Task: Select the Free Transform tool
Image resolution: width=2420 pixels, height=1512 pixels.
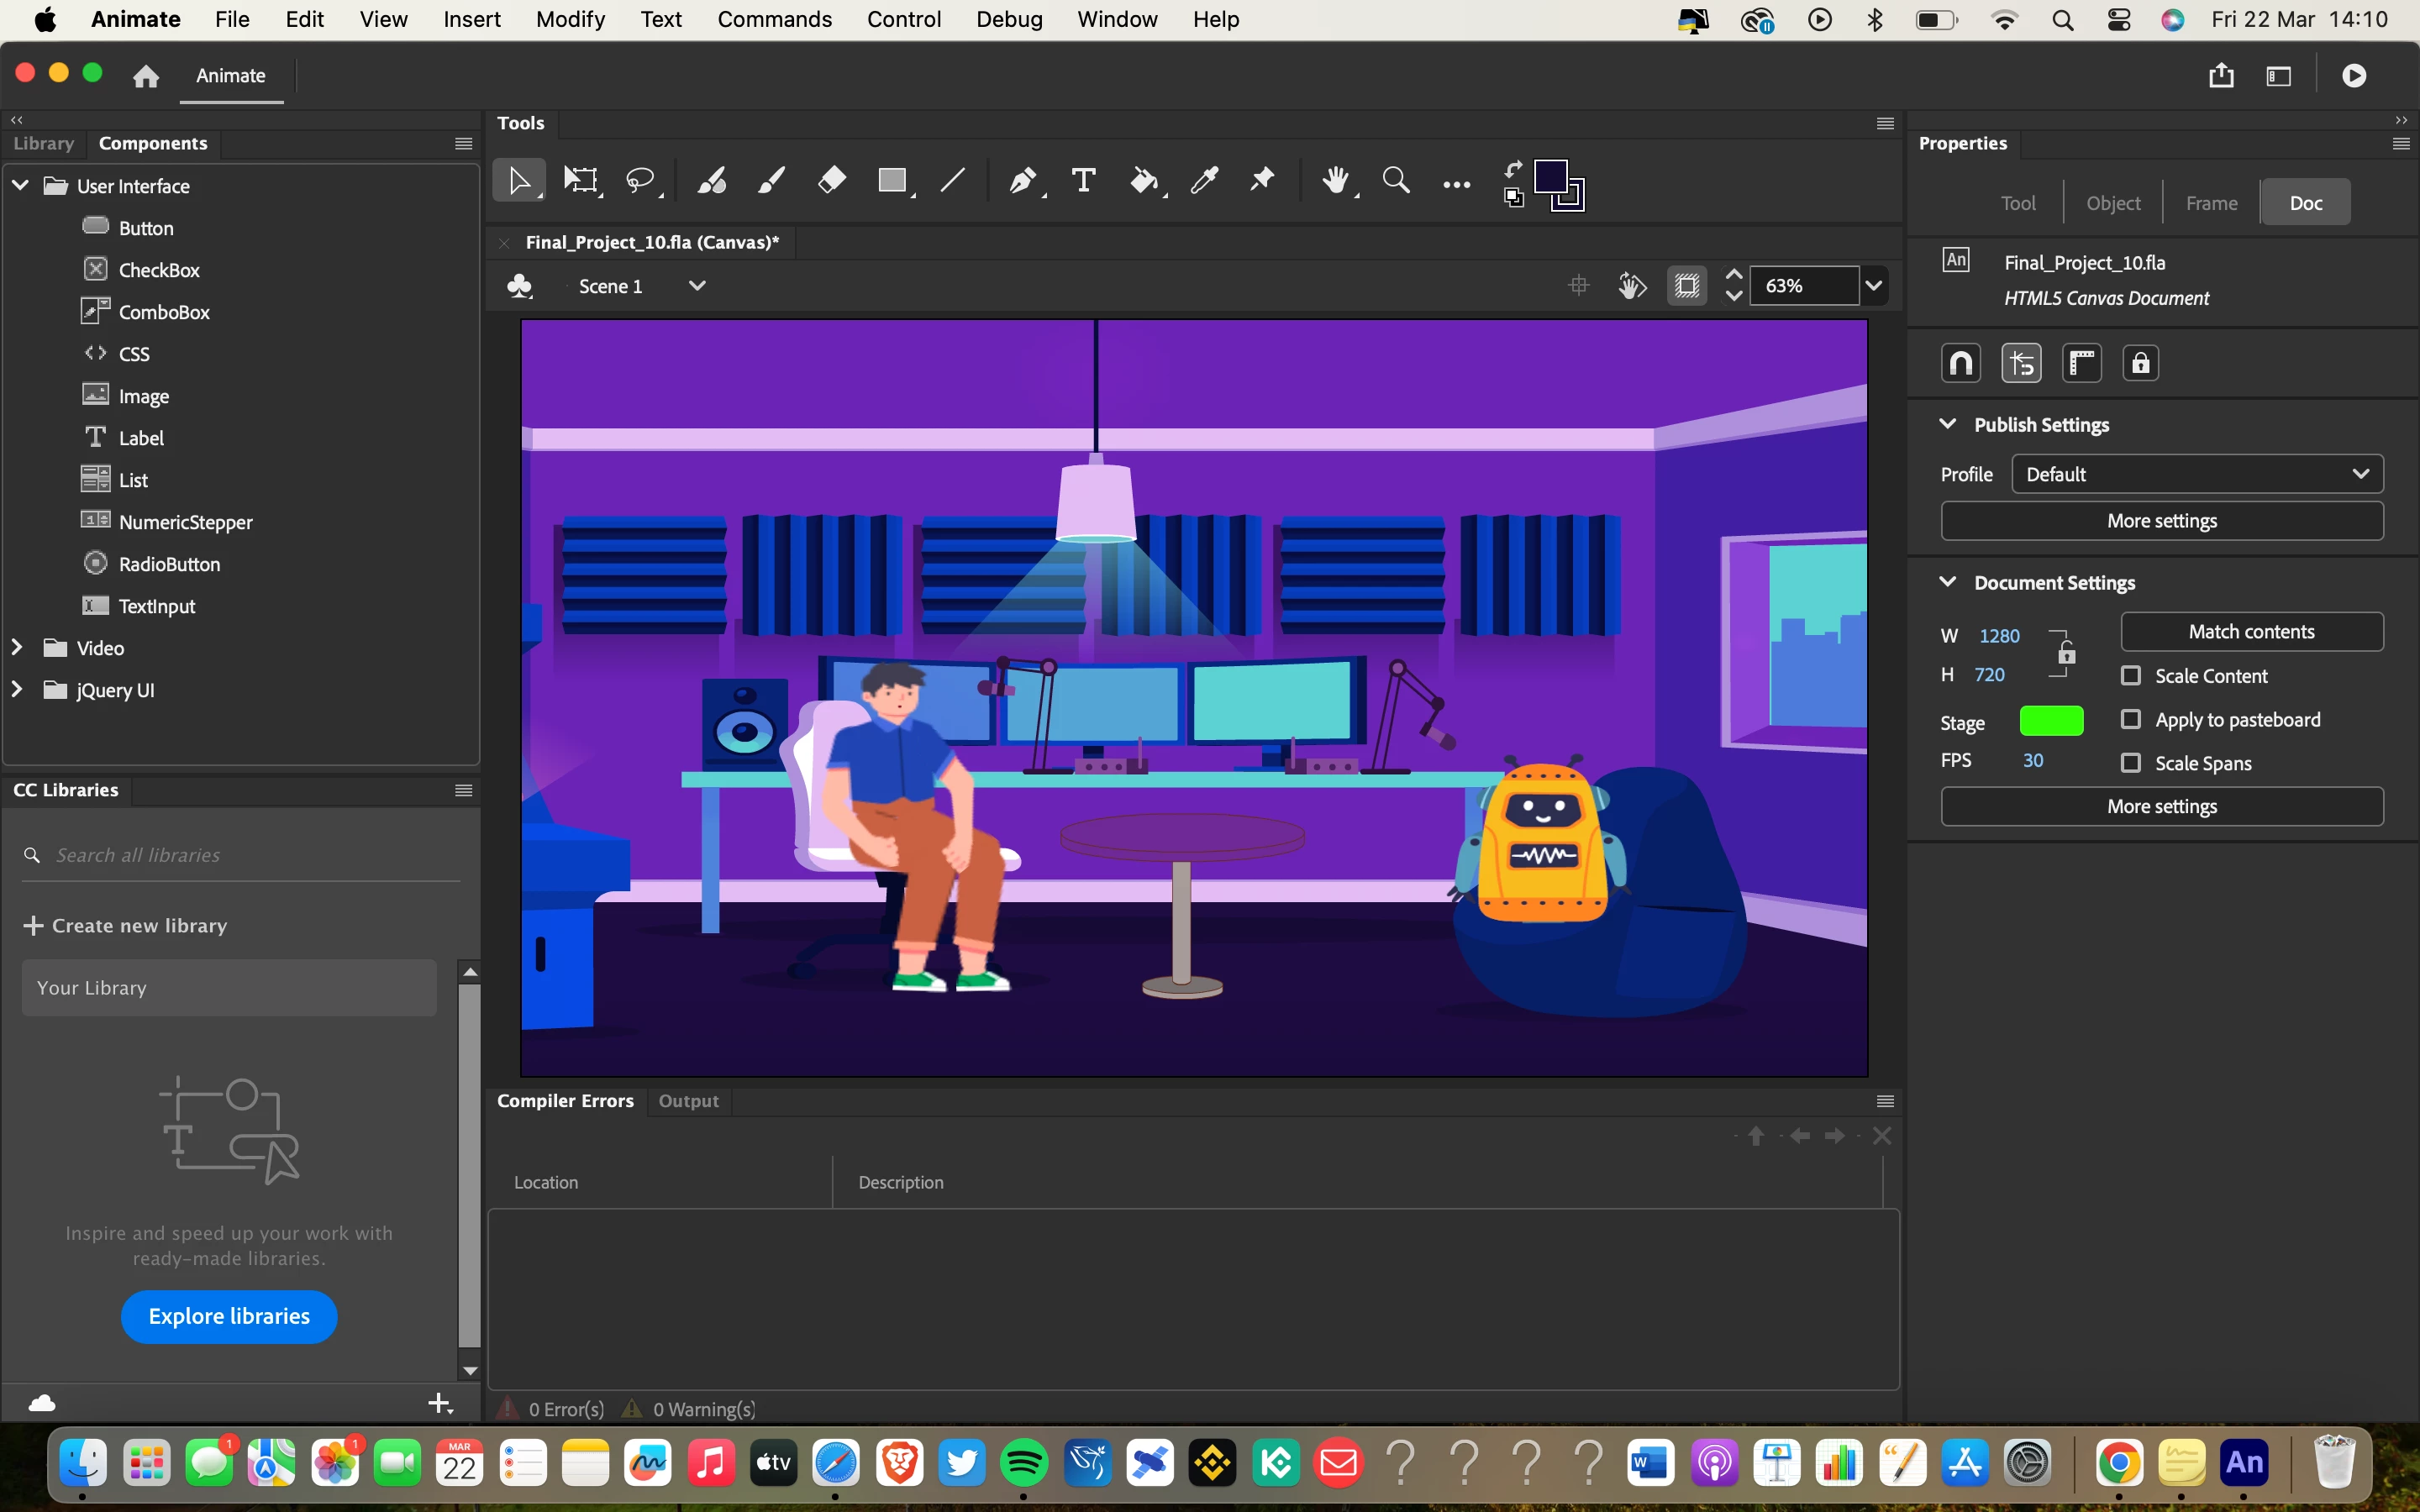Action: (580, 181)
